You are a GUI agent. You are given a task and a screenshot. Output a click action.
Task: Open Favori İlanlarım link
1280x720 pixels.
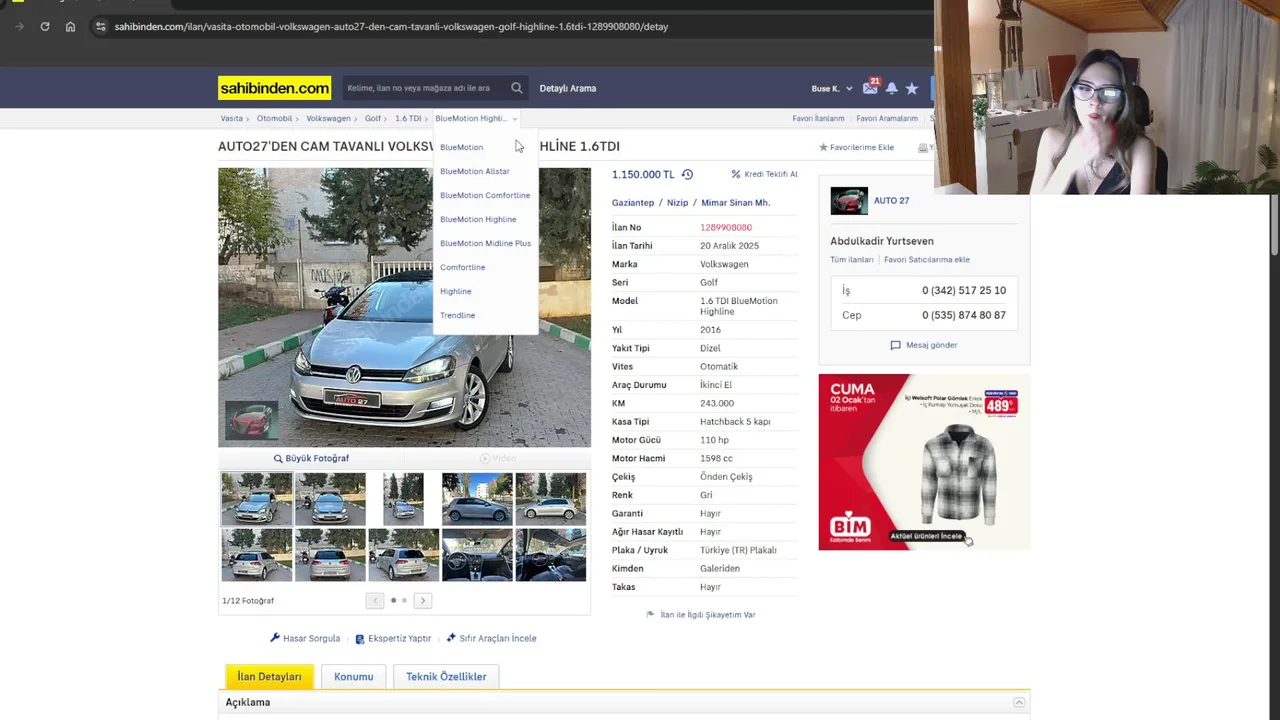(x=818, y=118)
